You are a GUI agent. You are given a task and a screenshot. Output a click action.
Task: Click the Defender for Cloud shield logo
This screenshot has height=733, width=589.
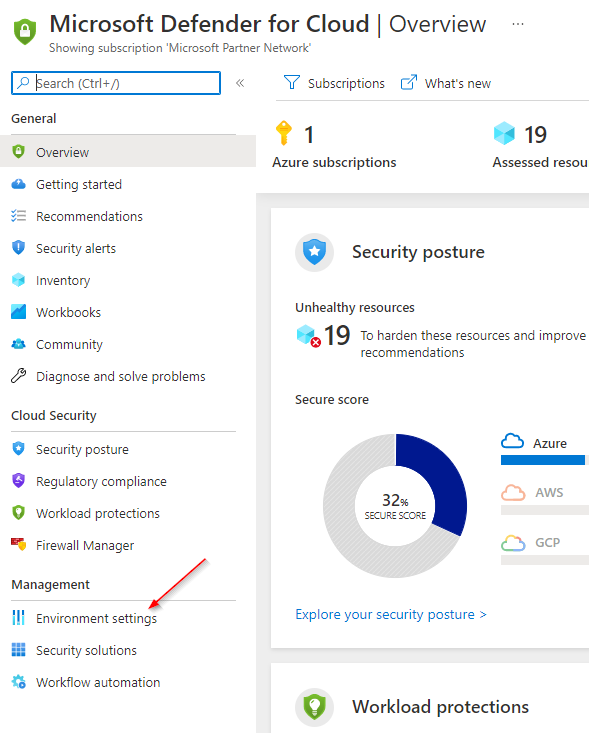click(25, 31)
